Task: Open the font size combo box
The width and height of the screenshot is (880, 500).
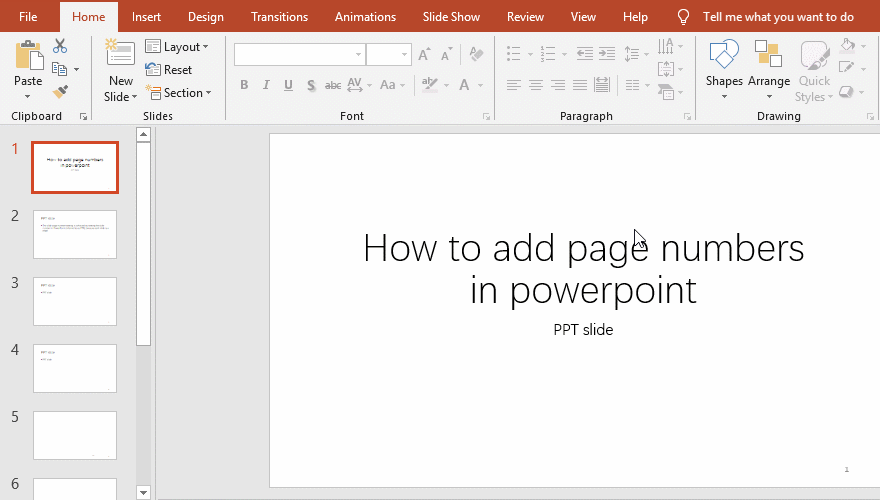Action: [389, 54]
